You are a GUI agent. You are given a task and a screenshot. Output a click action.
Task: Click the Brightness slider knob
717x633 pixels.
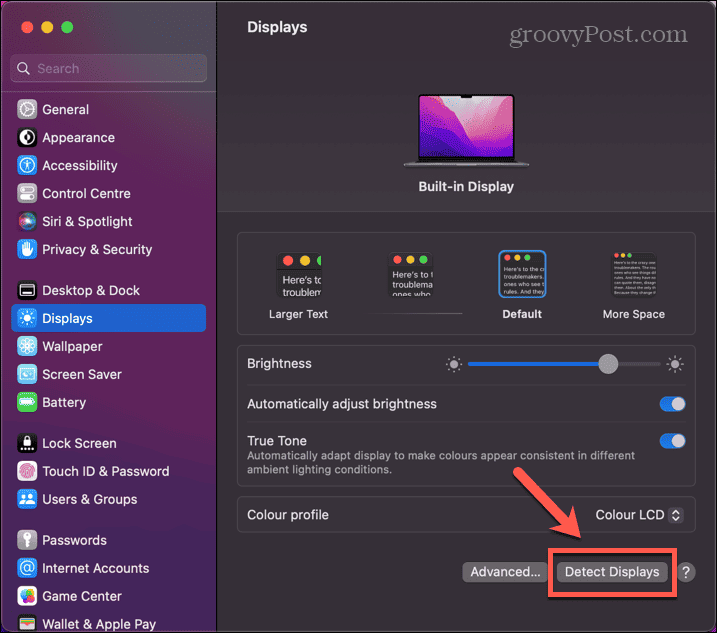coord(608,364)
